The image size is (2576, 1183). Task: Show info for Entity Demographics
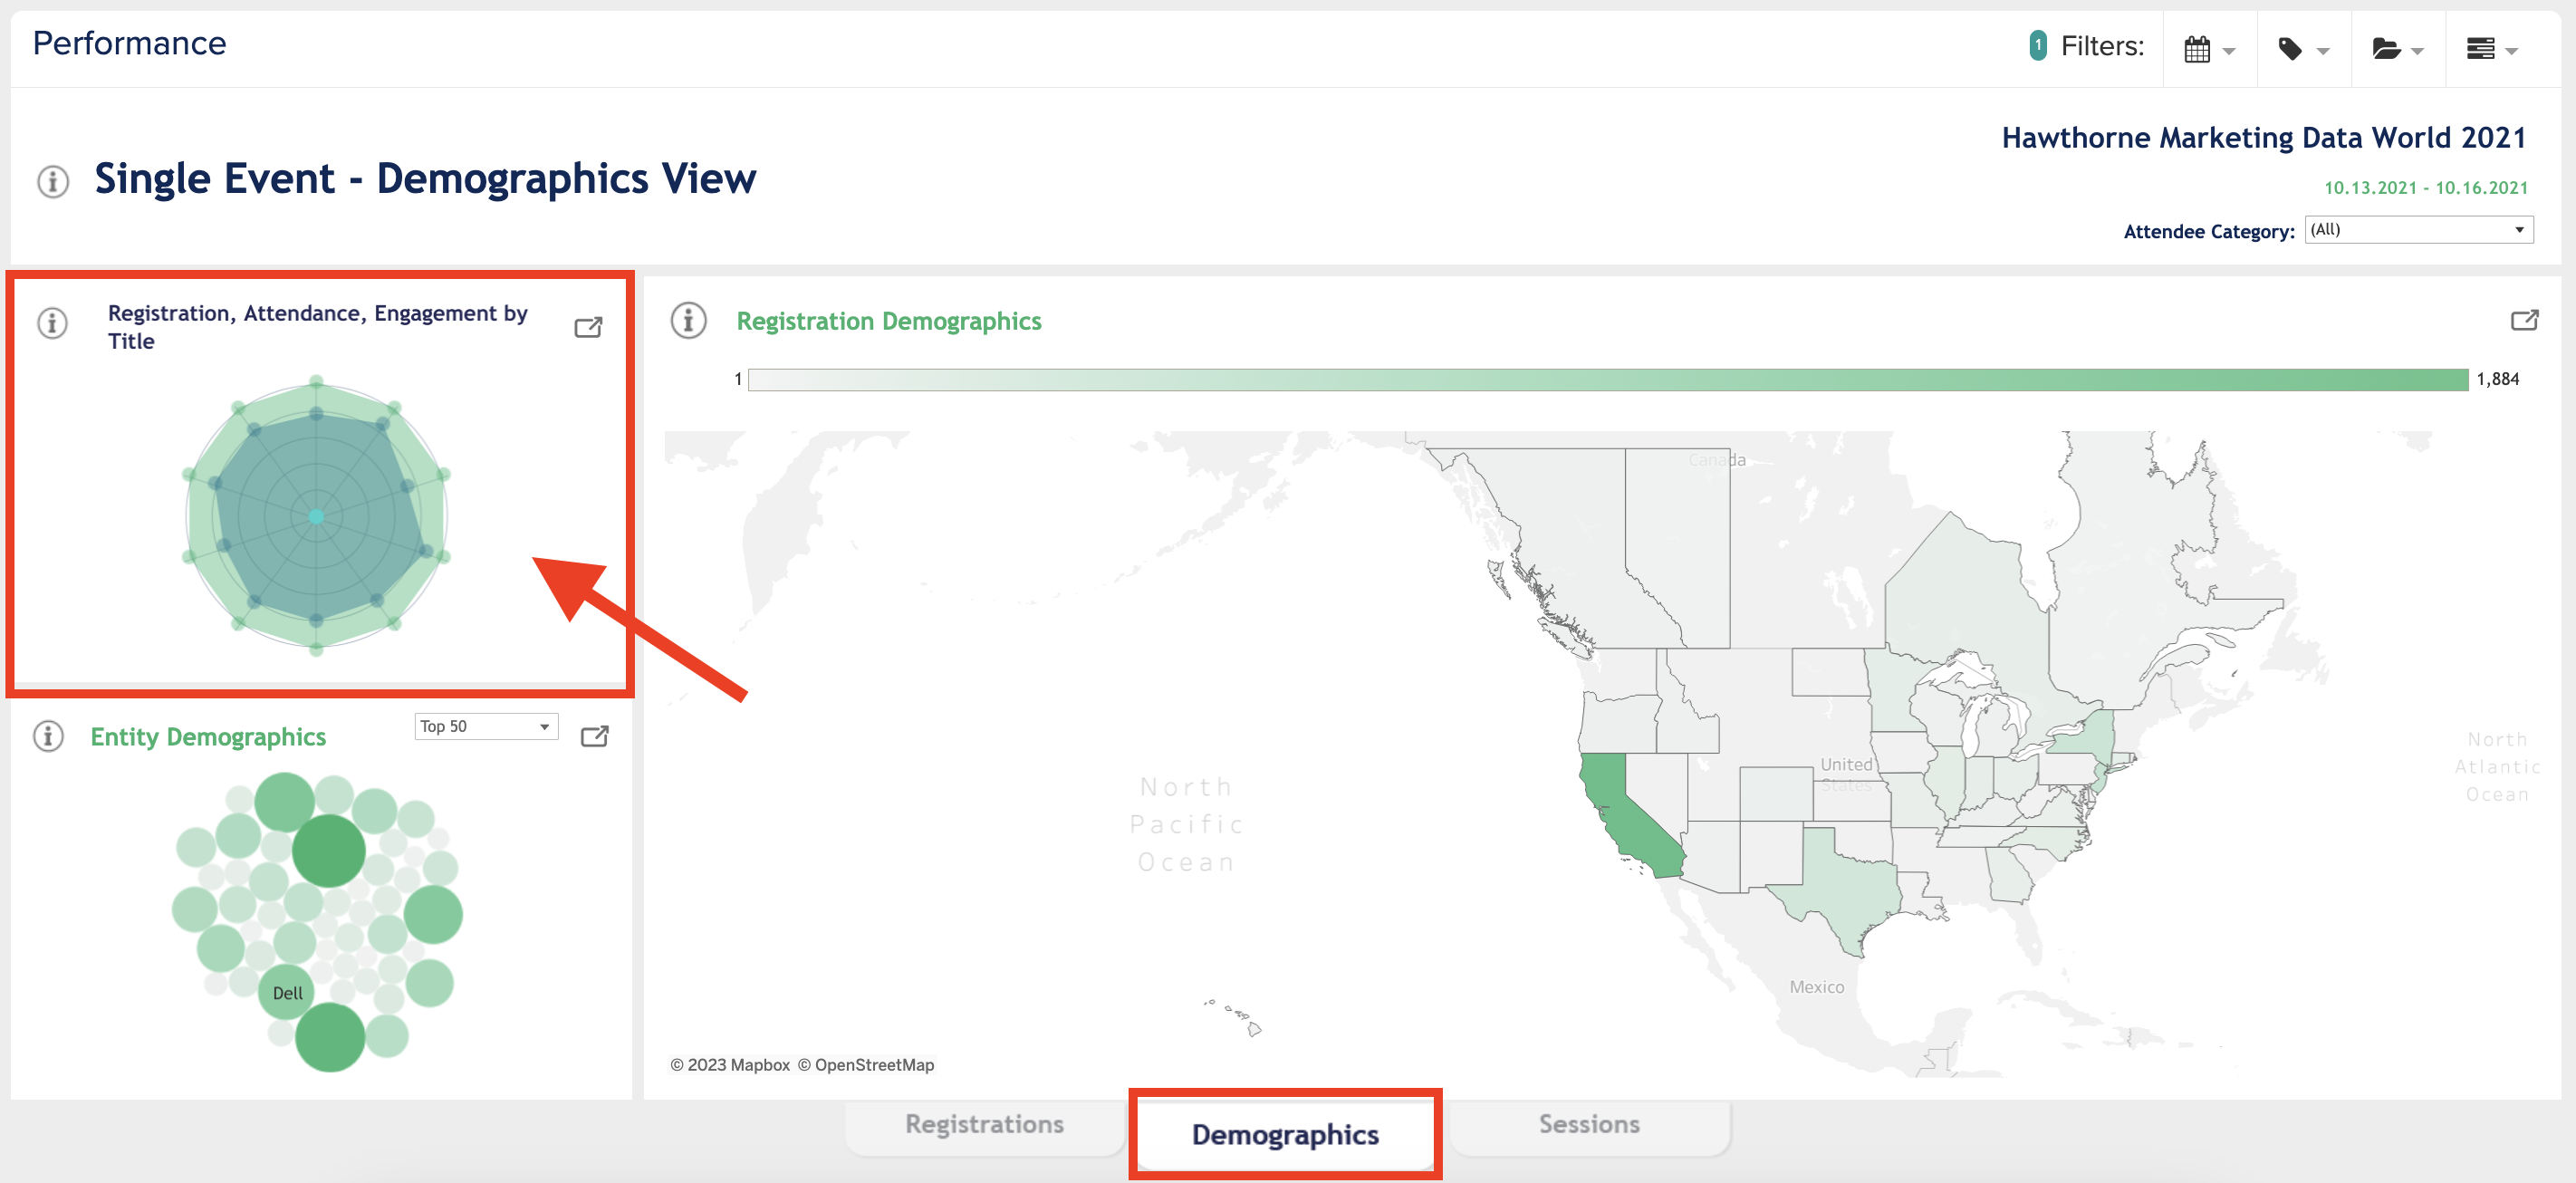(49, 736)
